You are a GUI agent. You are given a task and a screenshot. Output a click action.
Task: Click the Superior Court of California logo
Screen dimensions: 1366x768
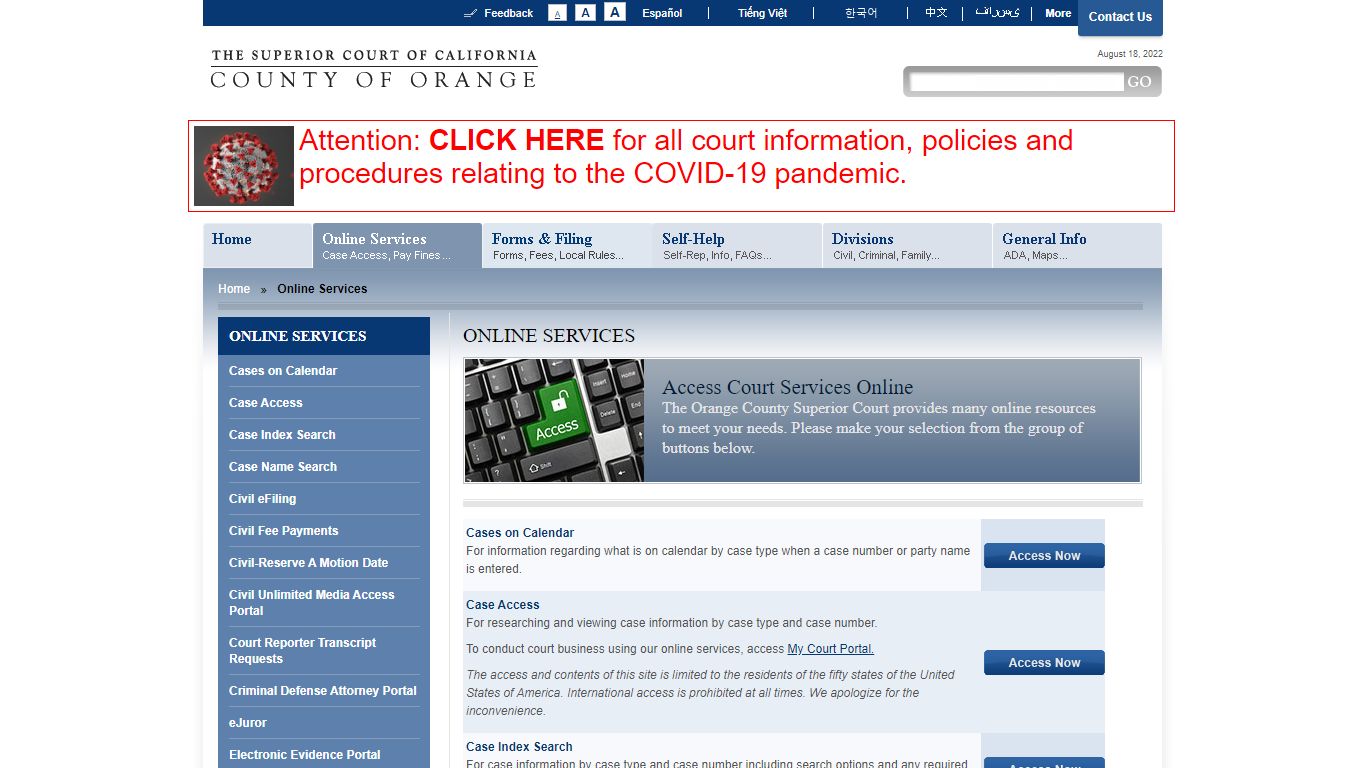[374, 68]
